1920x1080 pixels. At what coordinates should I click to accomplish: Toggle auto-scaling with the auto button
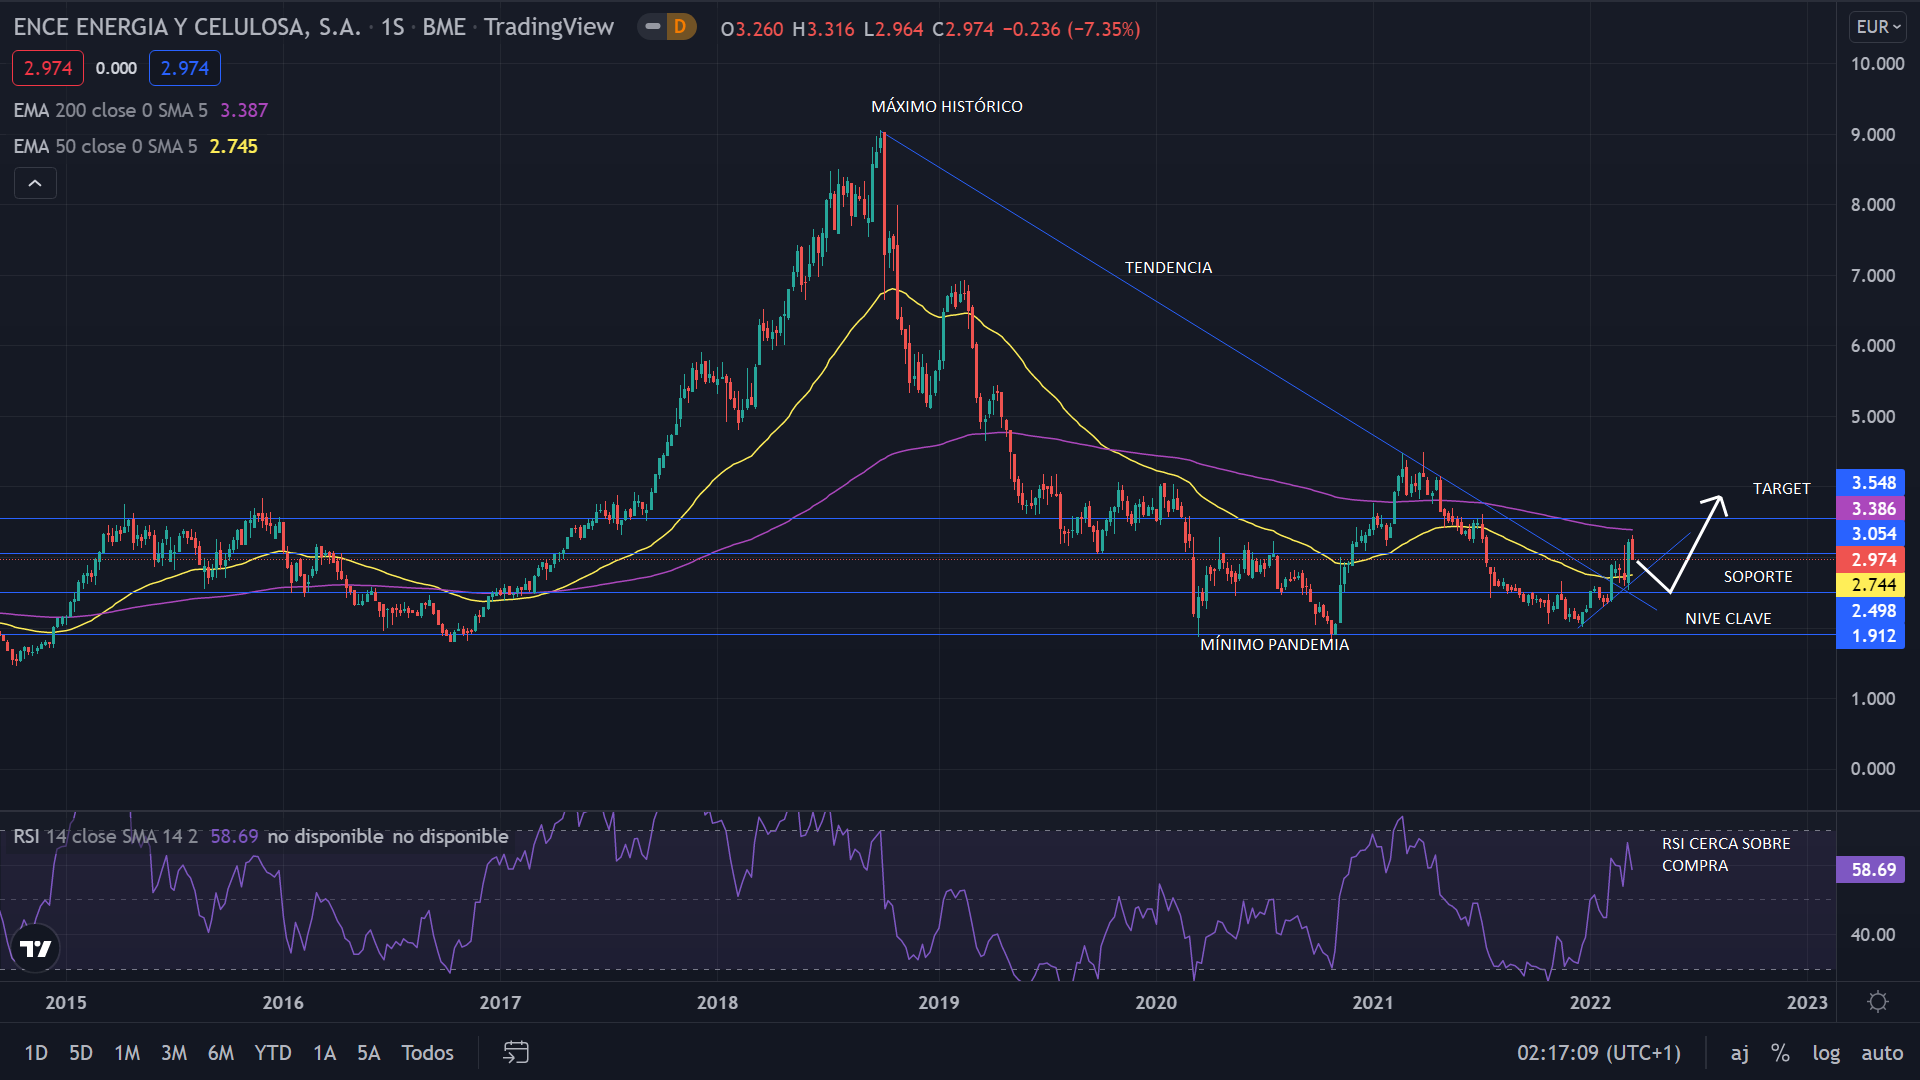[x=1882, y=1053]
